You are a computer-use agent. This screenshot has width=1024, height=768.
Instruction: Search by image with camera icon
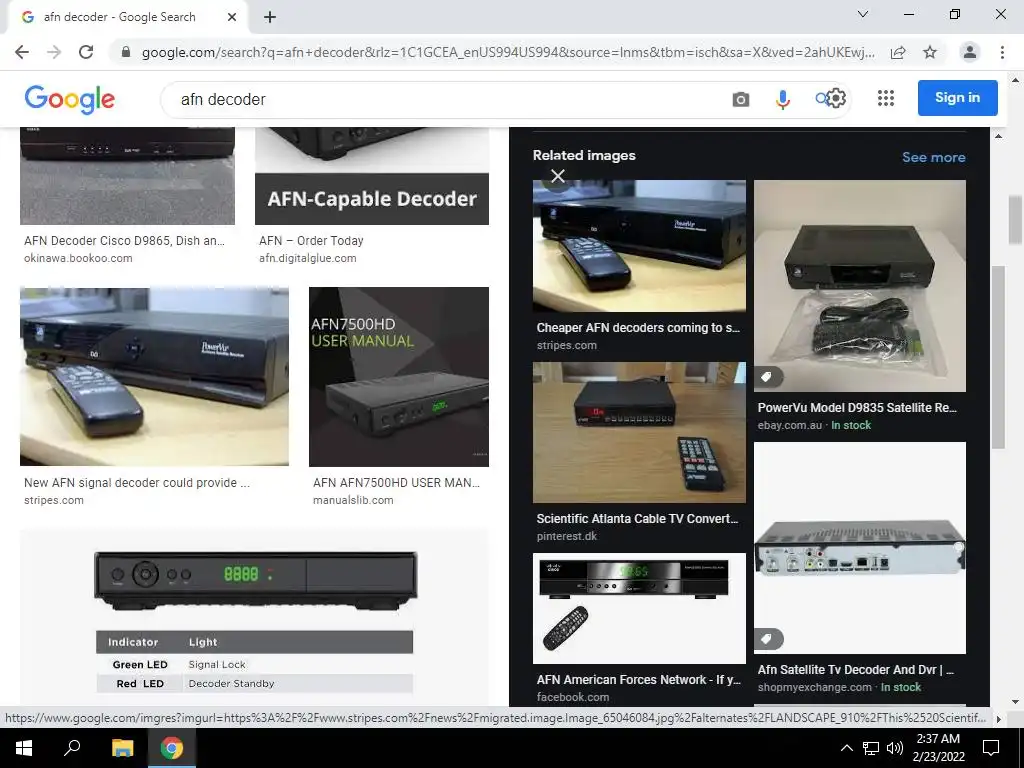741,99
